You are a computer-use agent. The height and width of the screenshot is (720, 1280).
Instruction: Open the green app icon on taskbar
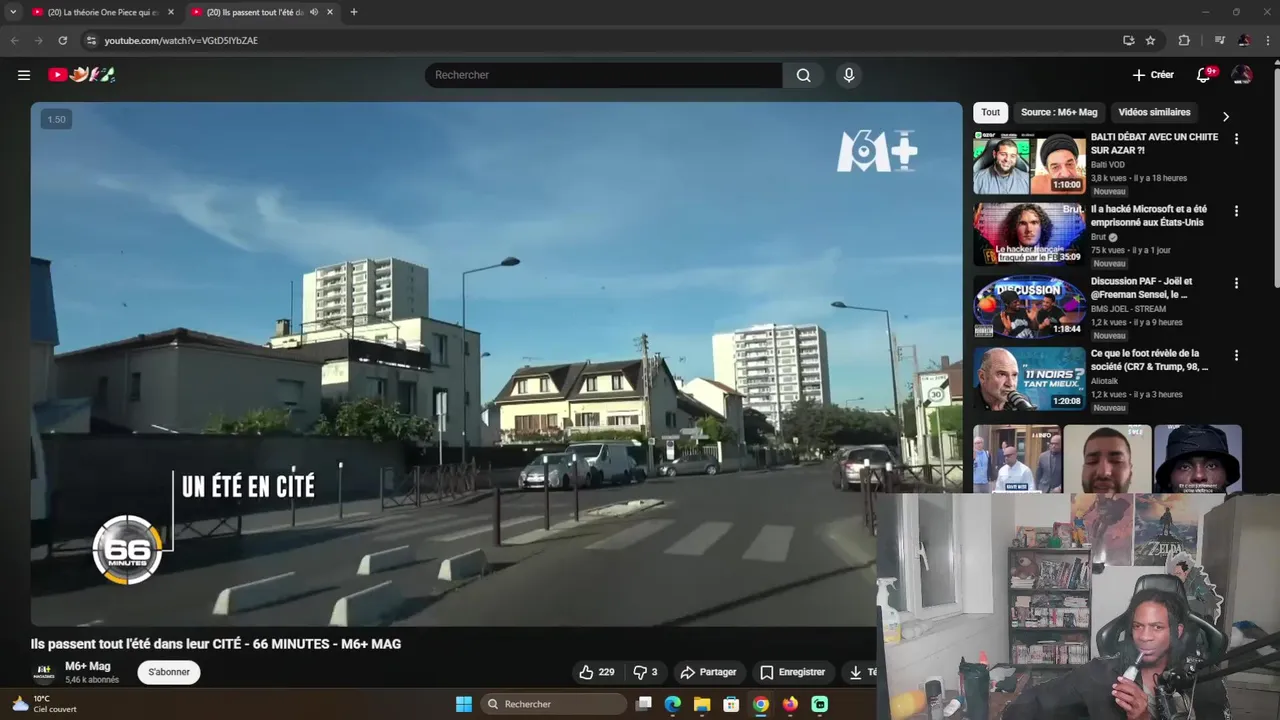[820, 704]
